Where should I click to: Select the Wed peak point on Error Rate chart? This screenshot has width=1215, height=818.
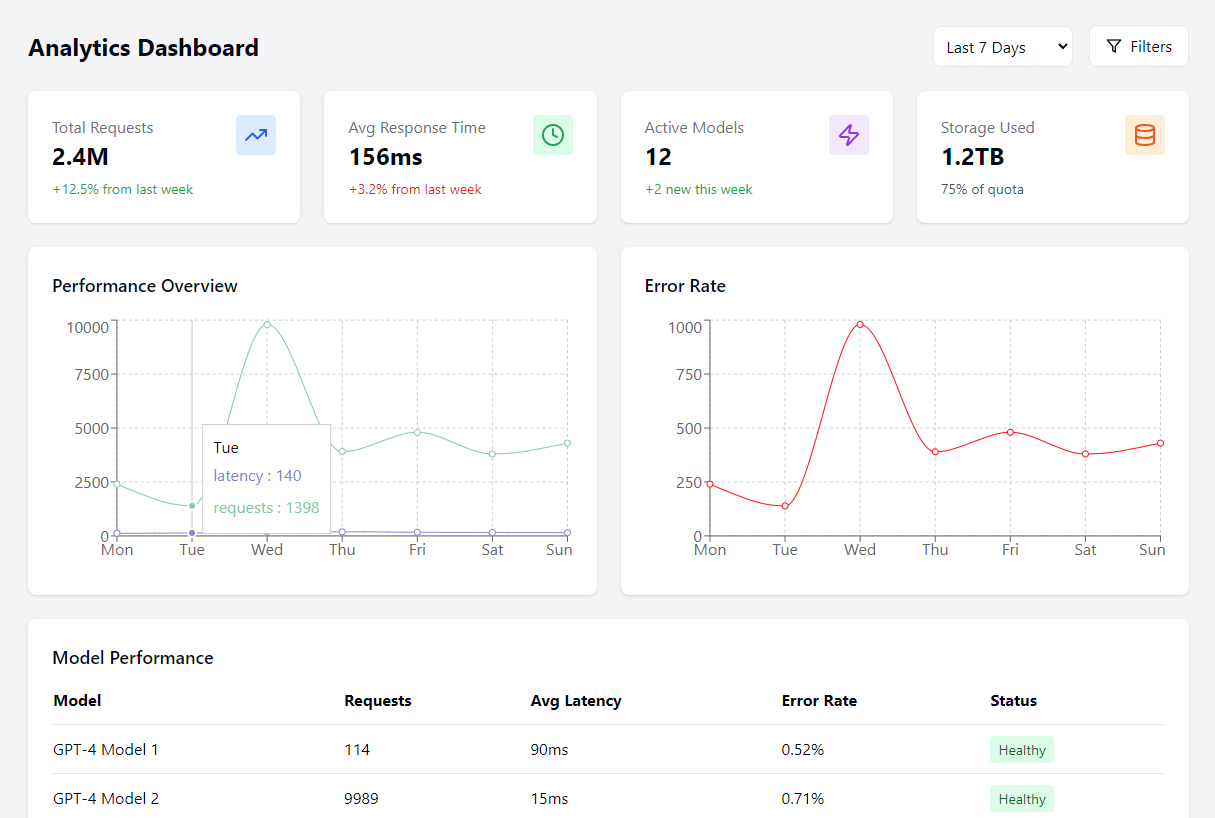point(859,324)
